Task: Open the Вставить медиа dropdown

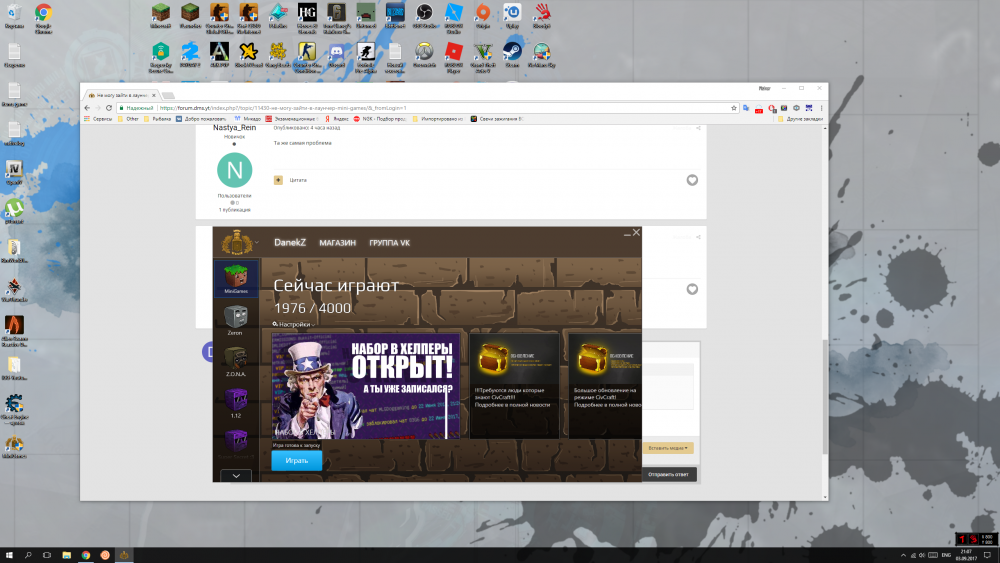Action: coord(669,448)
